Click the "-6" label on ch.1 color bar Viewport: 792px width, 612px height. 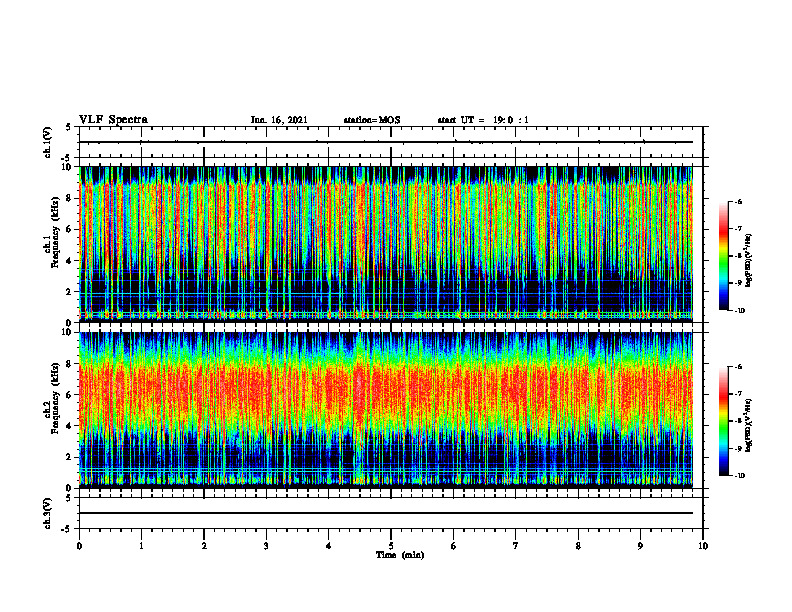(738, 201)
